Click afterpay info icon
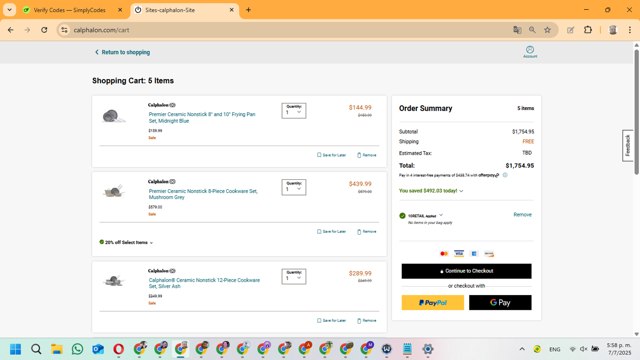The image size is (640, 360). [505, 175]
